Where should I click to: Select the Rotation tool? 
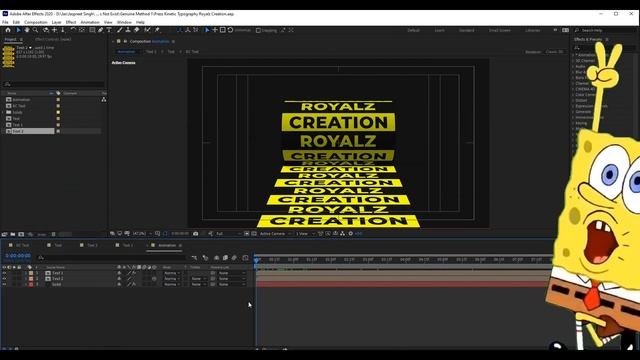point(73,30)
